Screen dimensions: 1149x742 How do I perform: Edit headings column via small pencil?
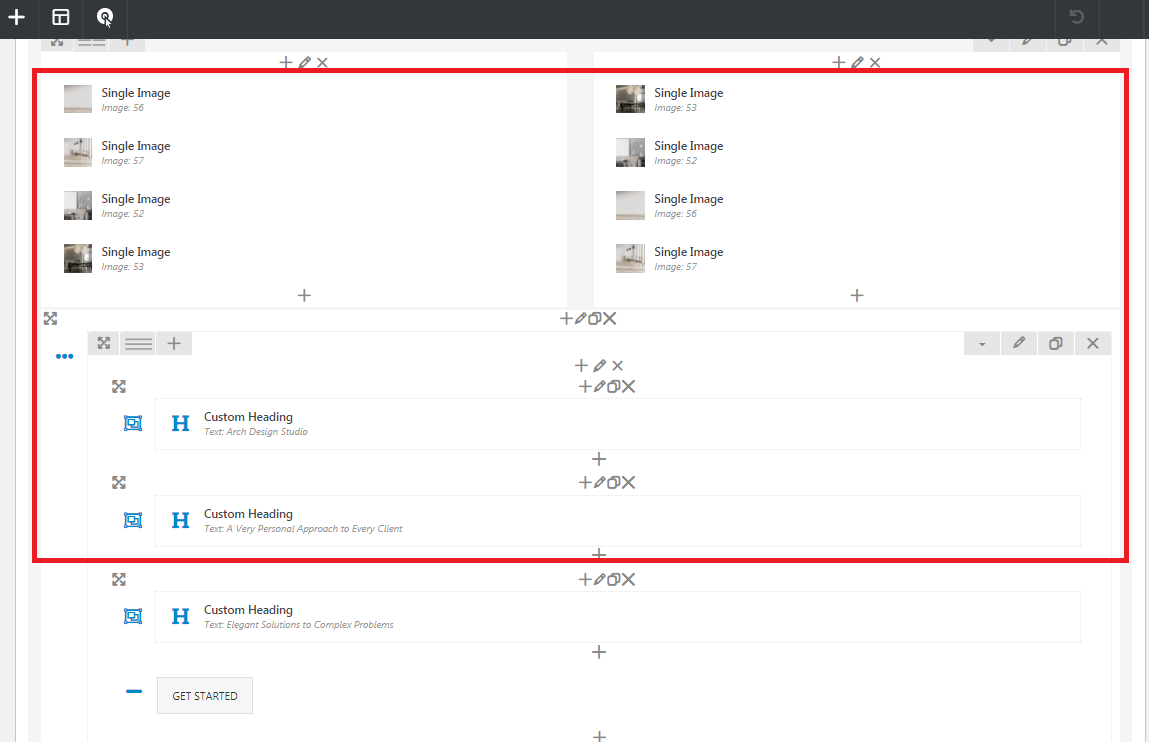point(599,366)
